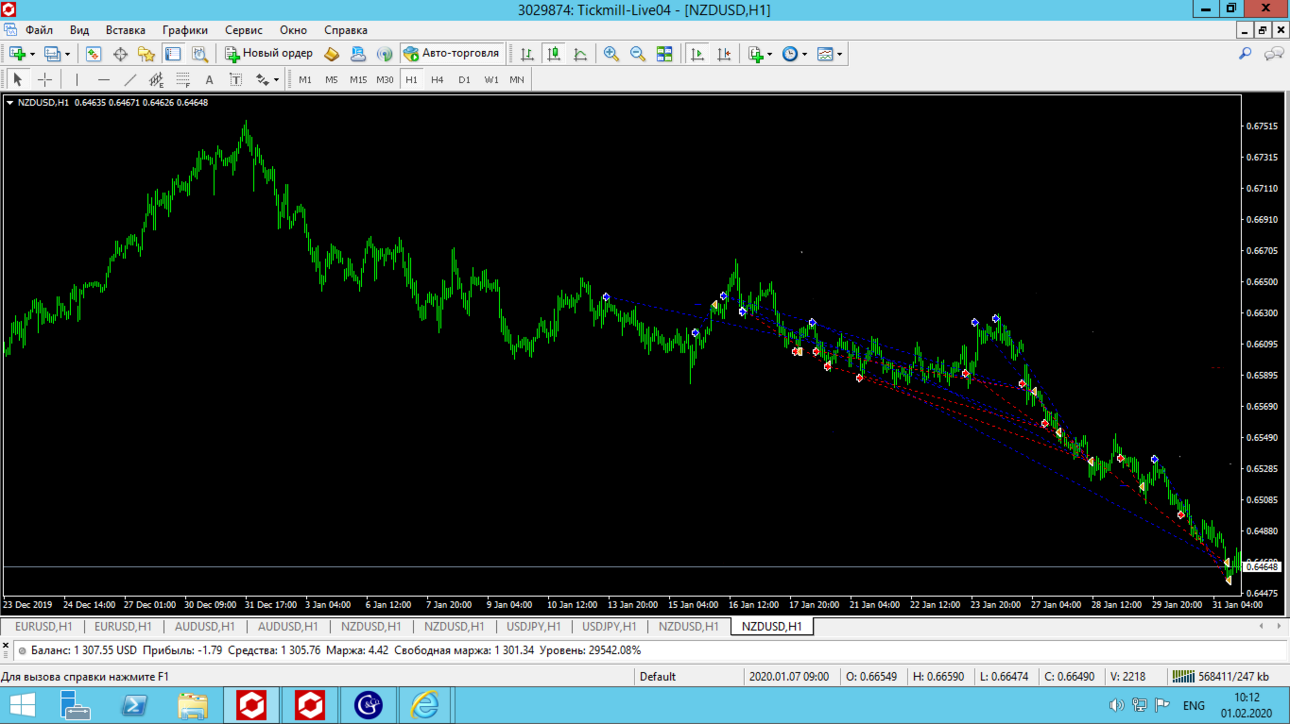Zoom out the chart

click(638, 54)
